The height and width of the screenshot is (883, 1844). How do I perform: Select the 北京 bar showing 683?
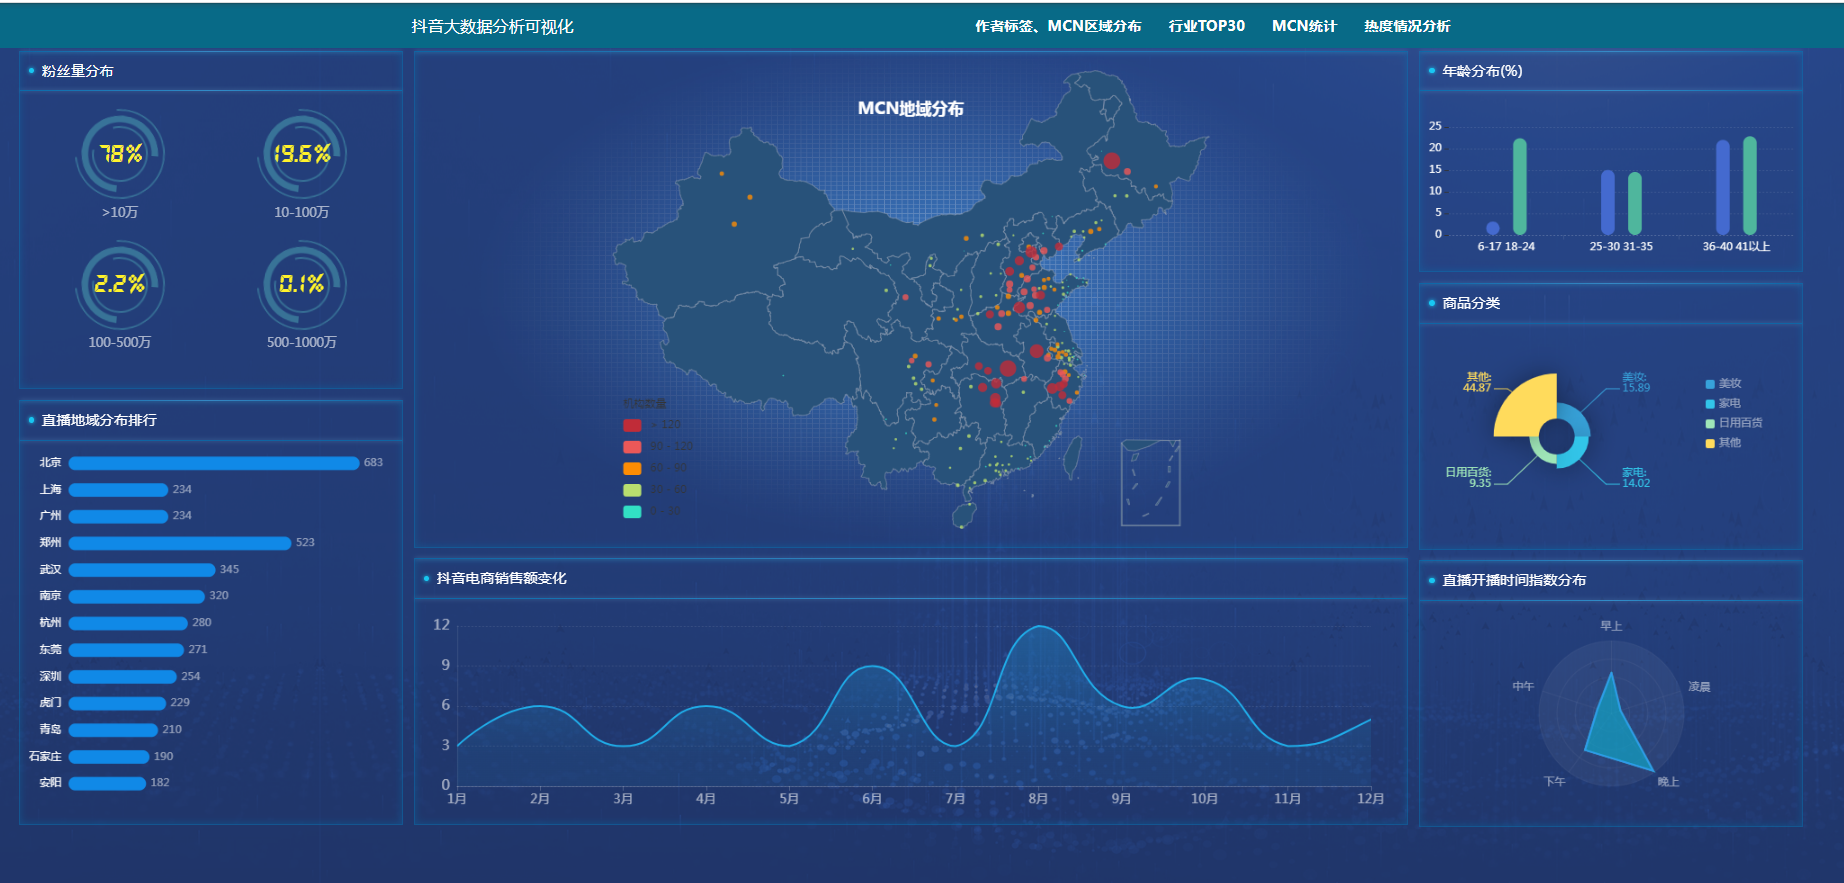(x=214, y=463)
